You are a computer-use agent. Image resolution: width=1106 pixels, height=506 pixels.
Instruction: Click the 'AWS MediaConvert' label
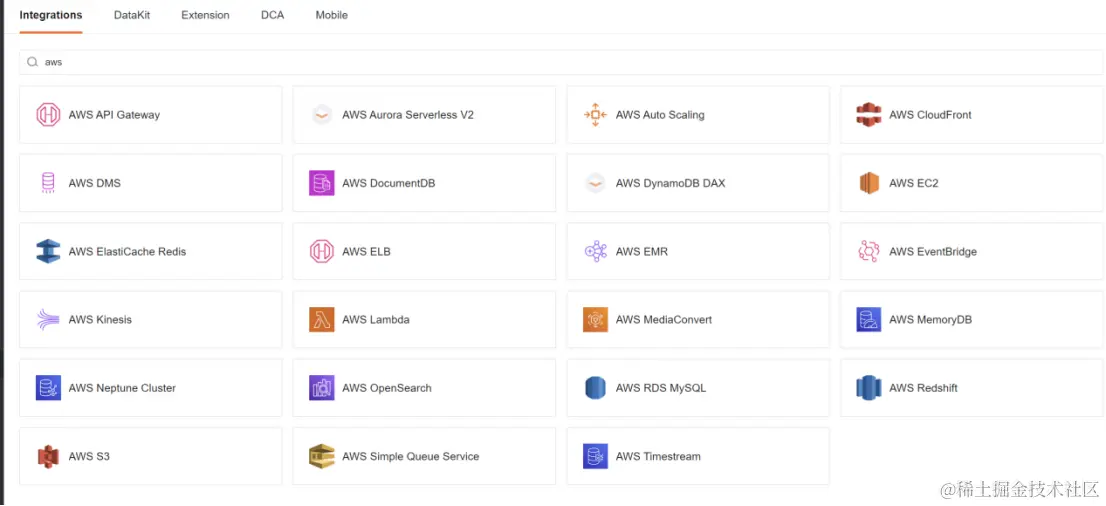(x=664, y=320)
